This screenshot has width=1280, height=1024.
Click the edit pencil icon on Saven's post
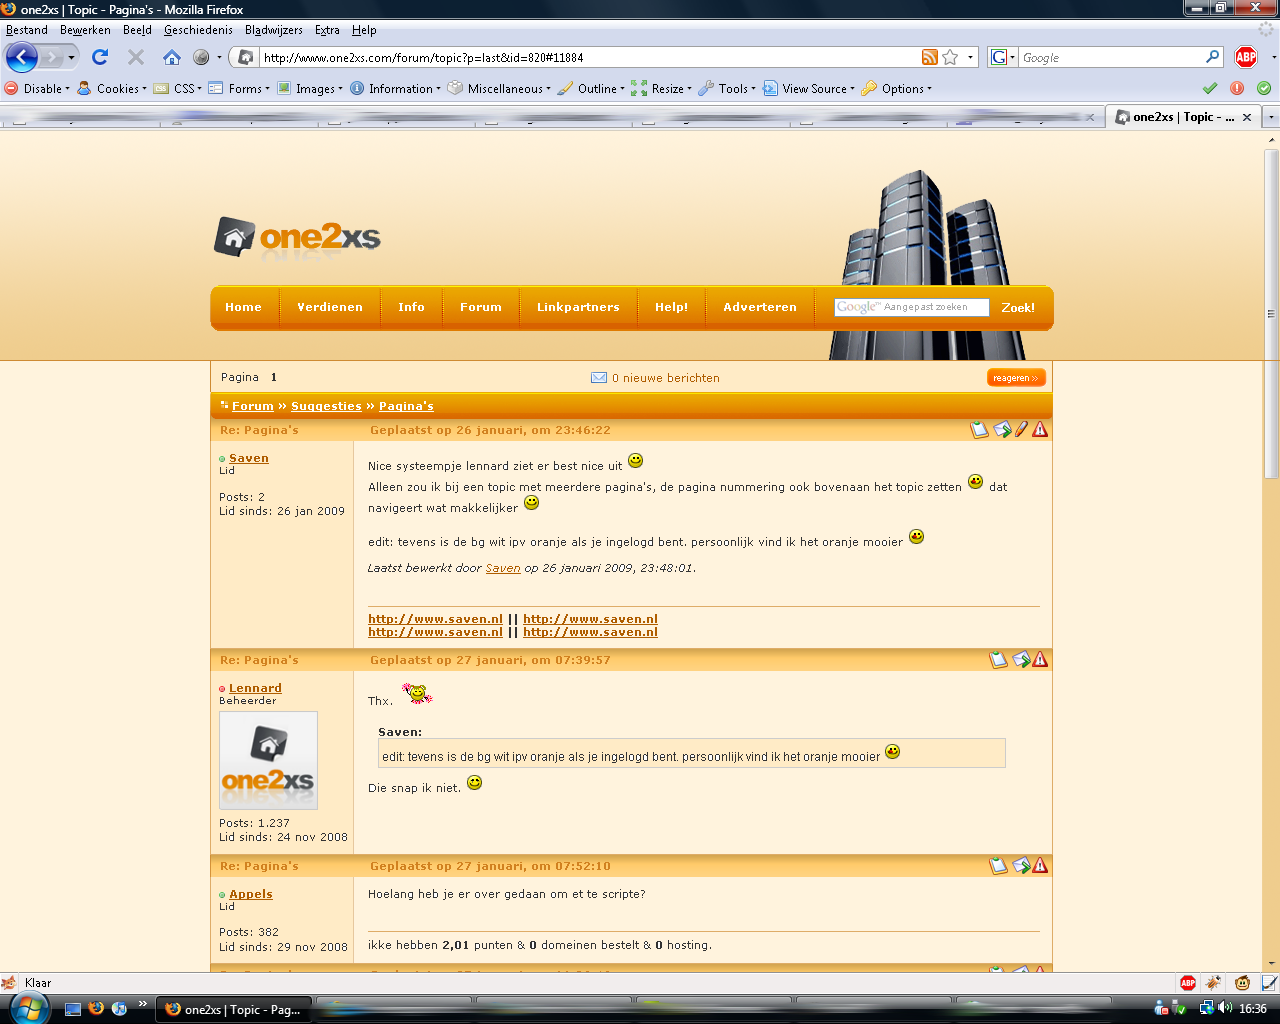[1021, 430]
